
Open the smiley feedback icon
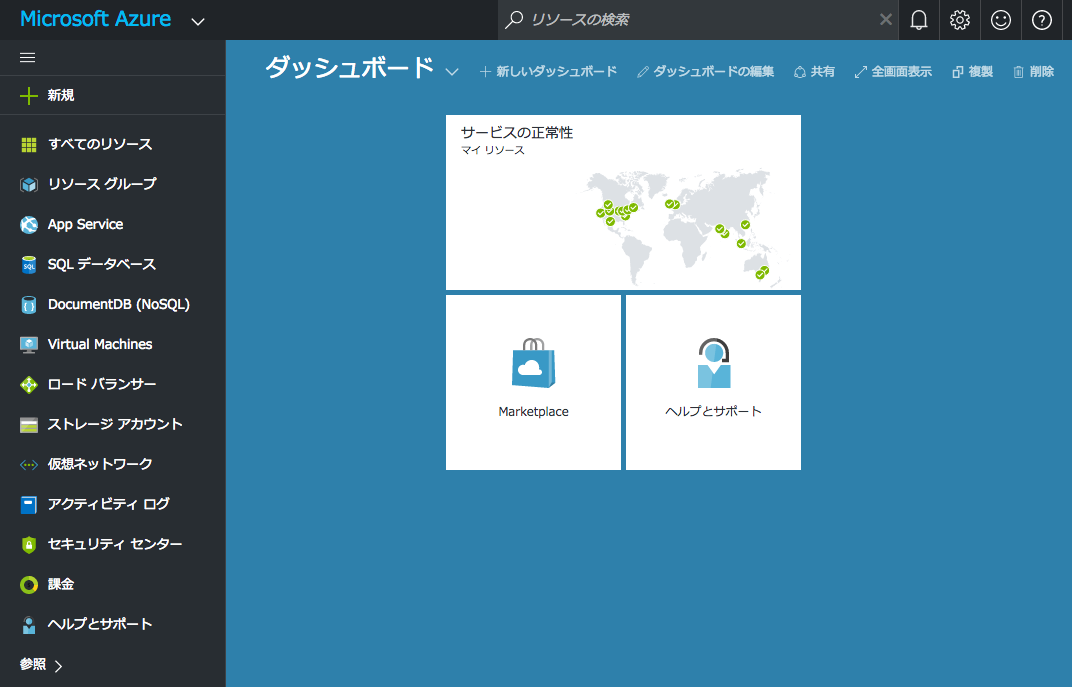point(1000,19)
